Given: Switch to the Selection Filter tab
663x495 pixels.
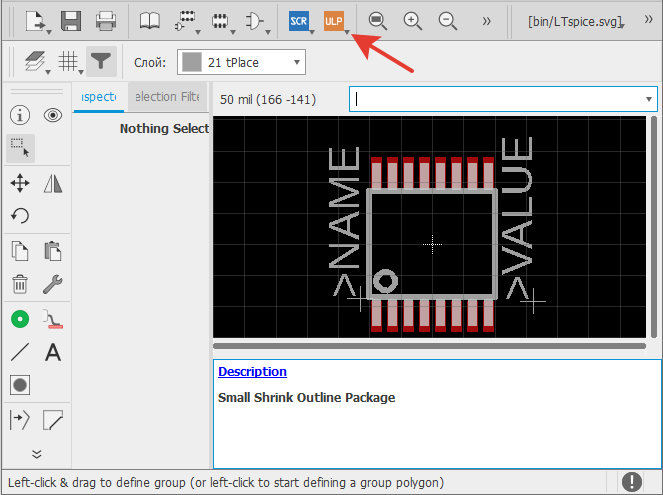Looking at the screenshot, I should (167, 97).
